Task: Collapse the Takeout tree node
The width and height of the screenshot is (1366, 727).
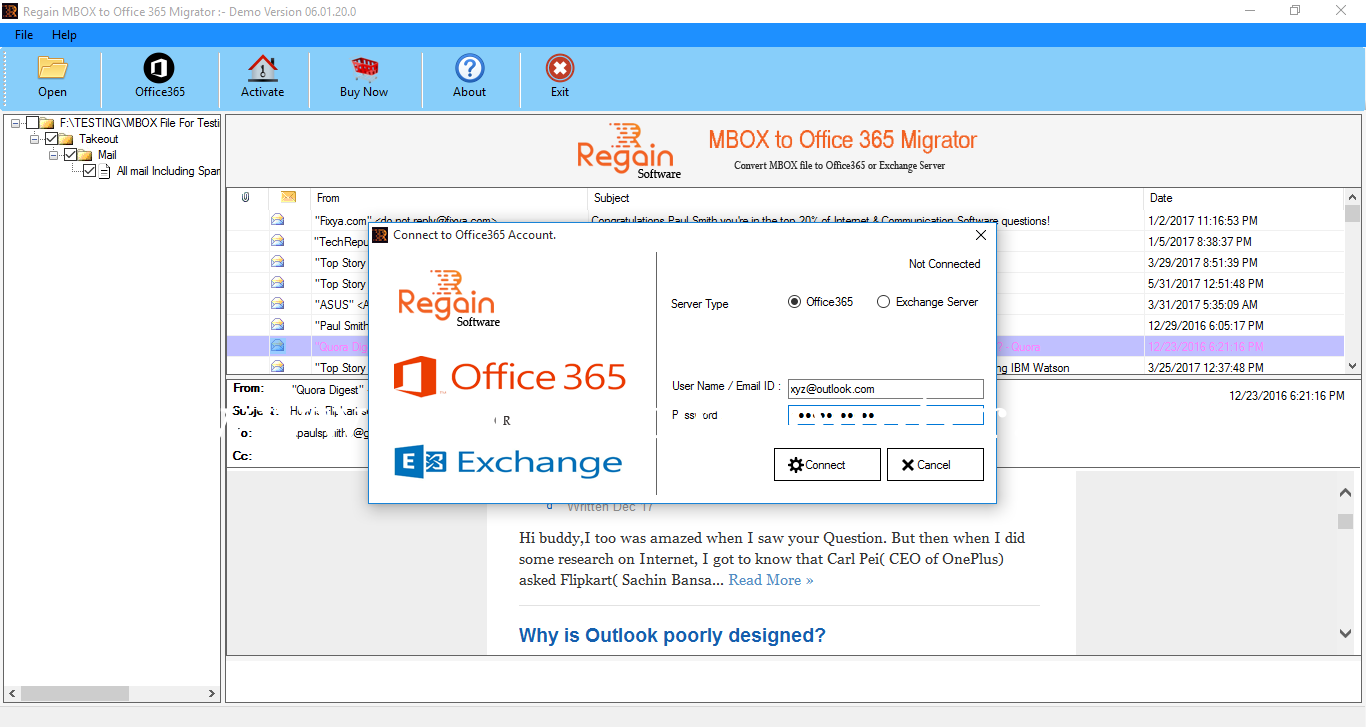Action: click(x=35, y=139)
